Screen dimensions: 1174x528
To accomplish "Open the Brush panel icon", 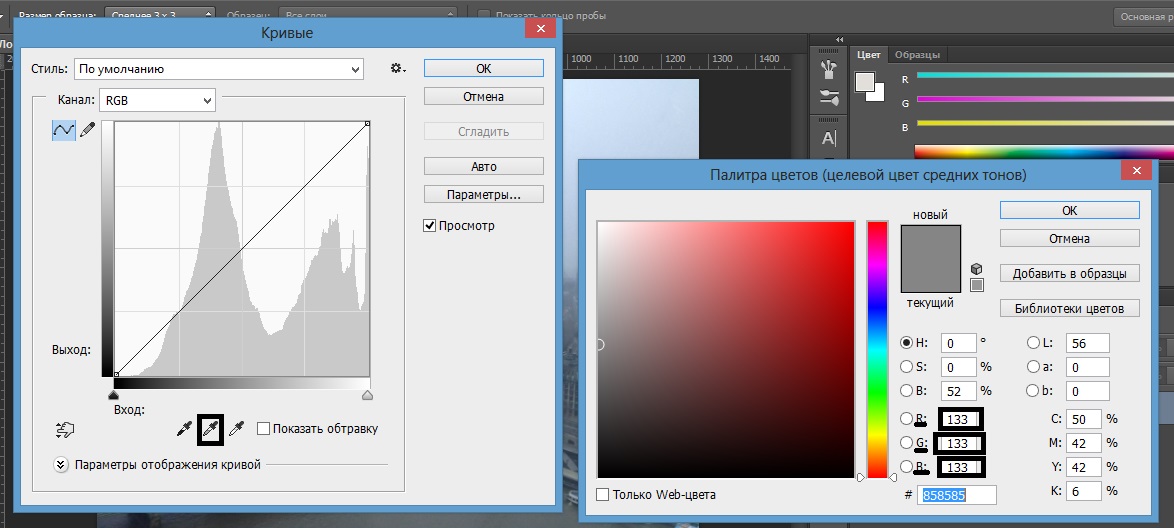I will [829, 97].
